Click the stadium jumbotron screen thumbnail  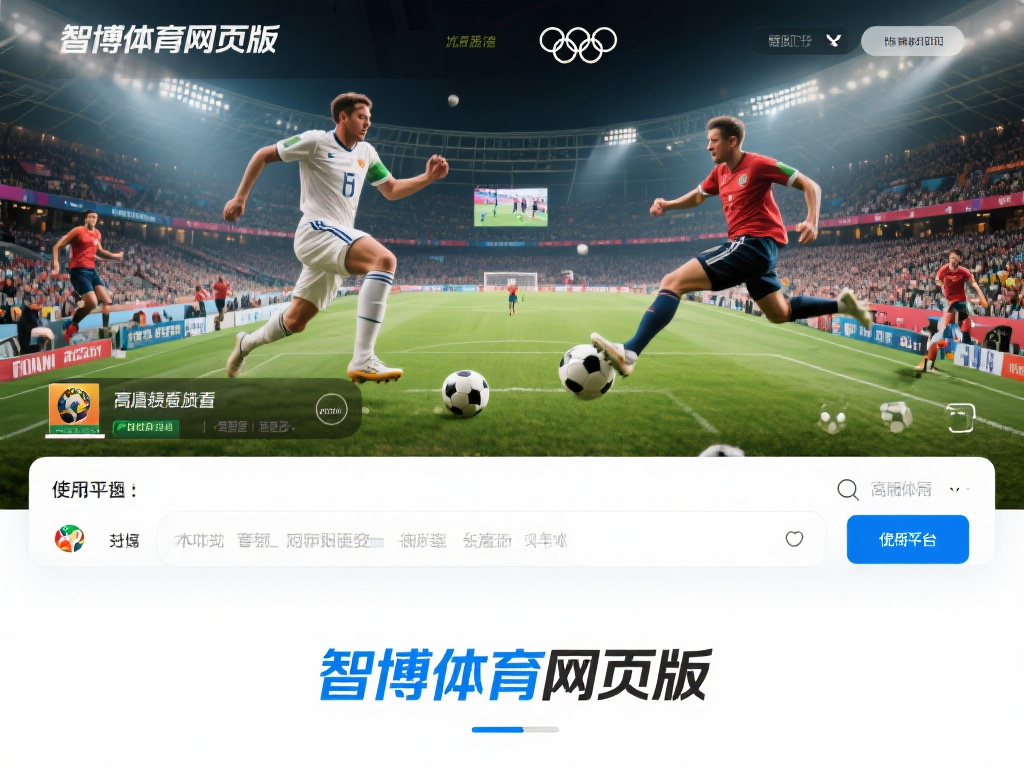click(511, 206)
